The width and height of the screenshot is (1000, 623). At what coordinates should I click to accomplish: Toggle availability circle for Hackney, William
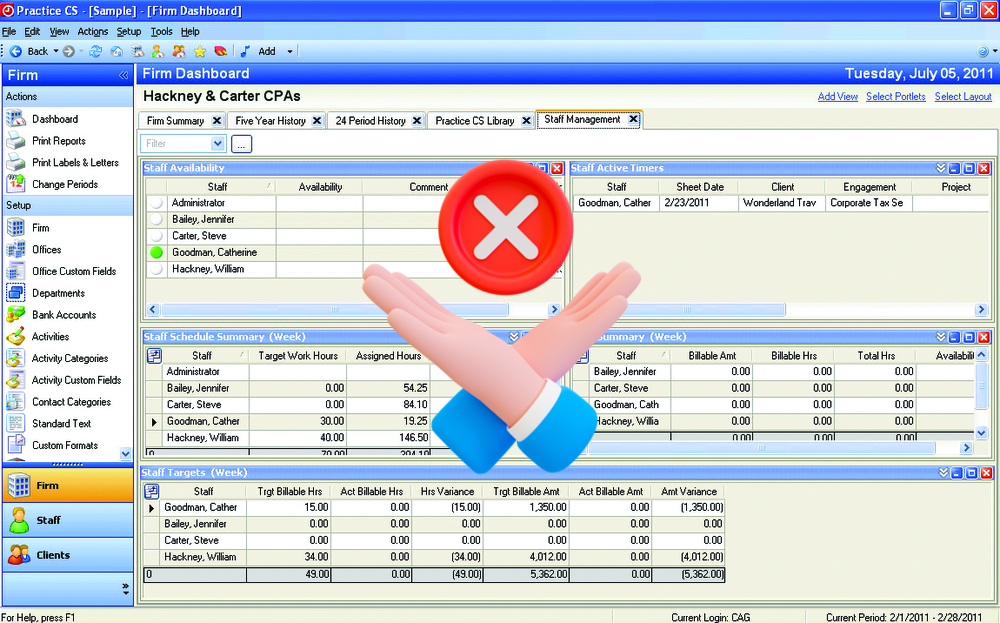click(156, 269)
